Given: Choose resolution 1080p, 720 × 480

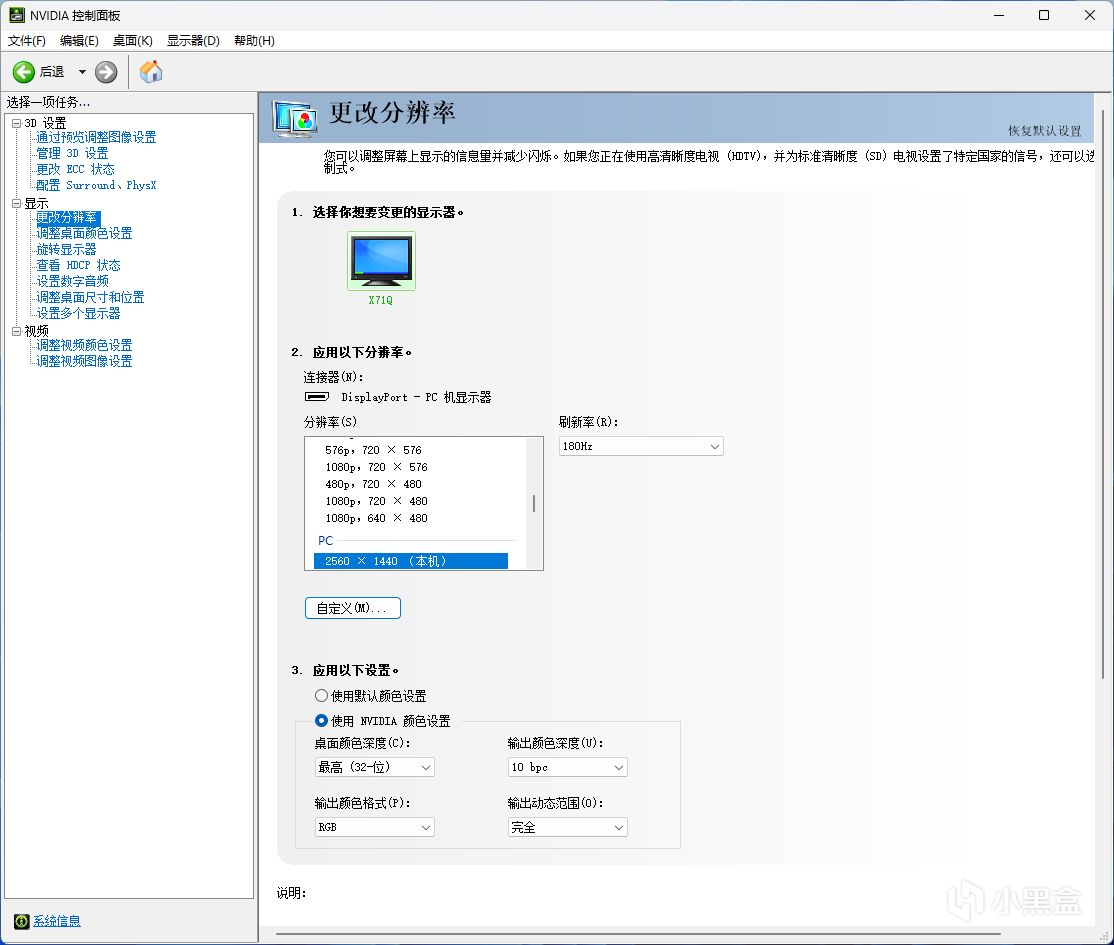Looking at the screenshot, I should (377, 501).
